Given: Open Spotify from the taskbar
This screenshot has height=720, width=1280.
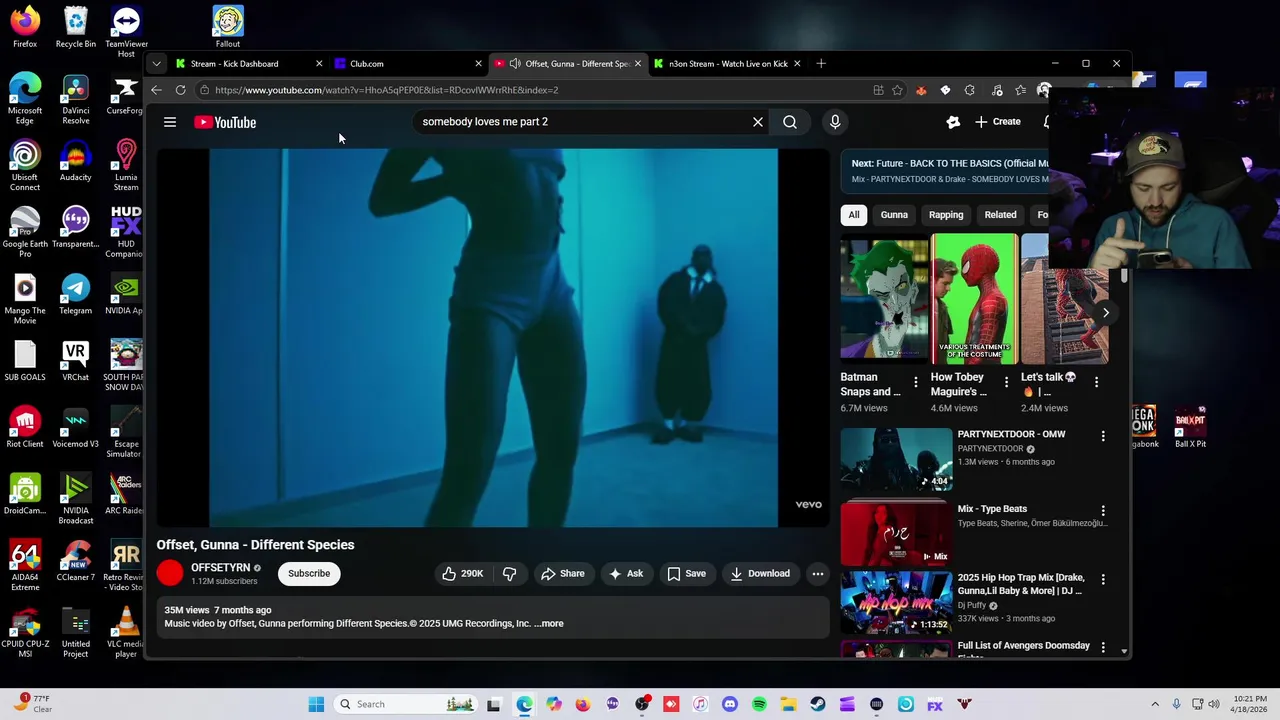Looking at the screenshot, I should [759, 704].
